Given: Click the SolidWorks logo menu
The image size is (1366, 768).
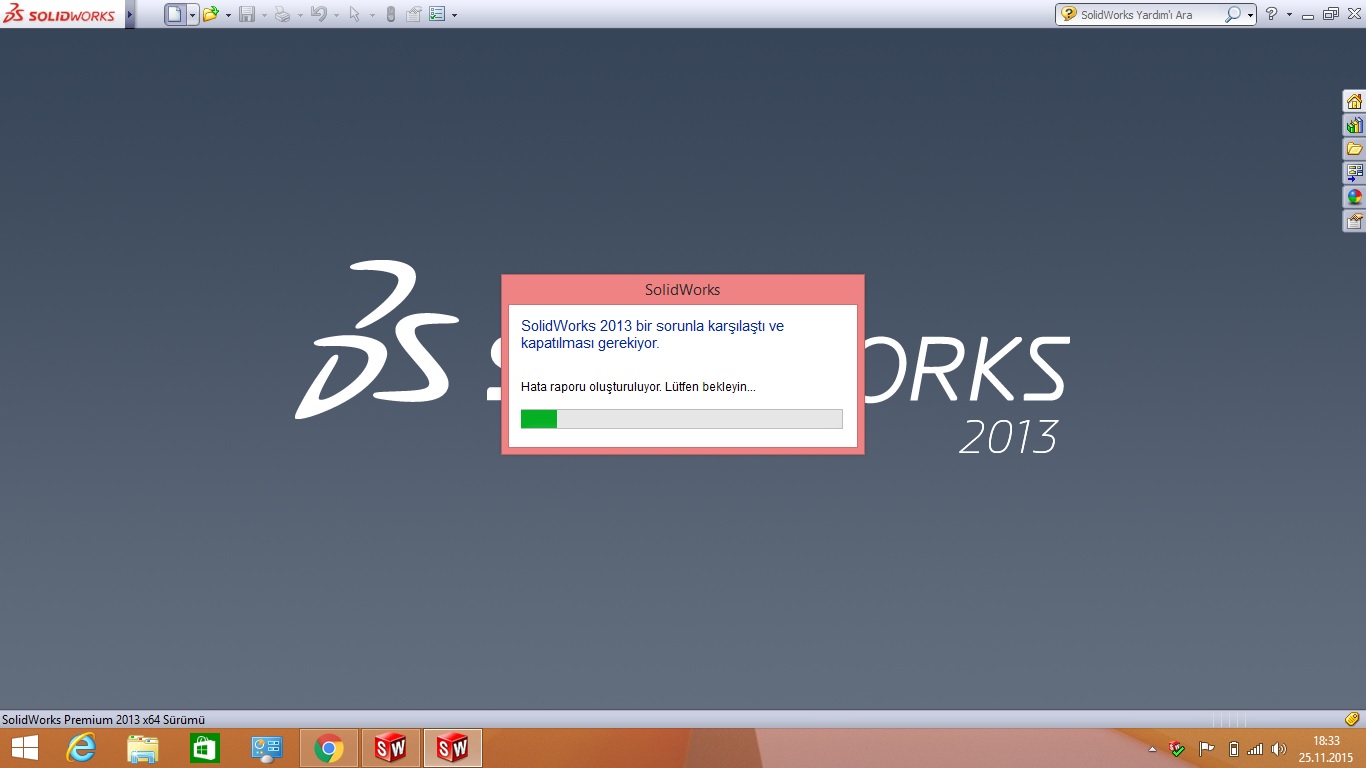Looking at the screenshot, I should (x=59, y=14).
